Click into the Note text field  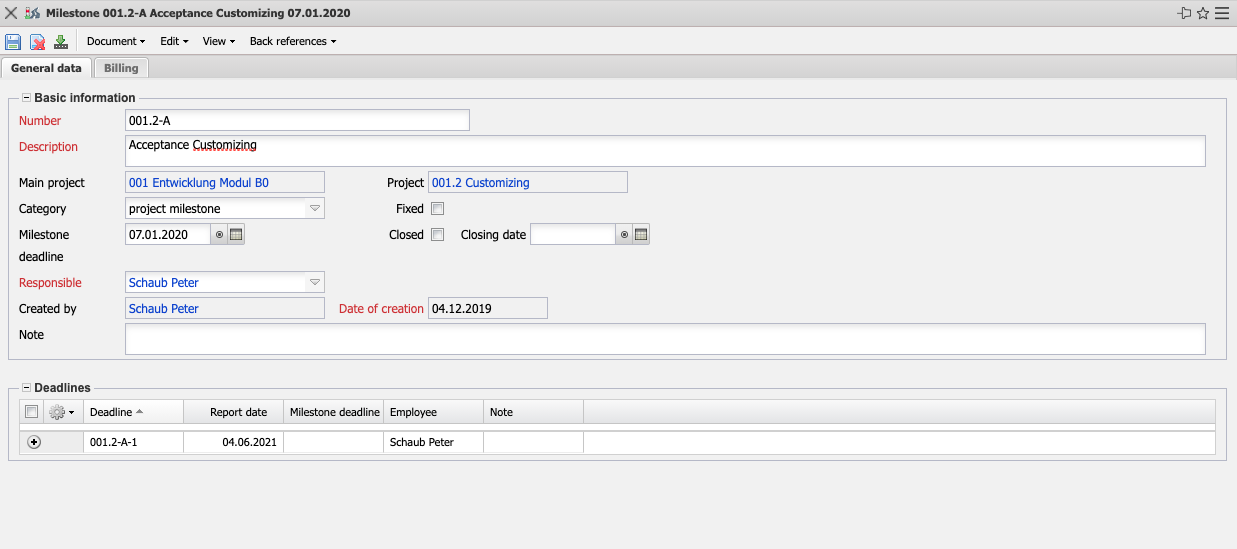[664, 339]
